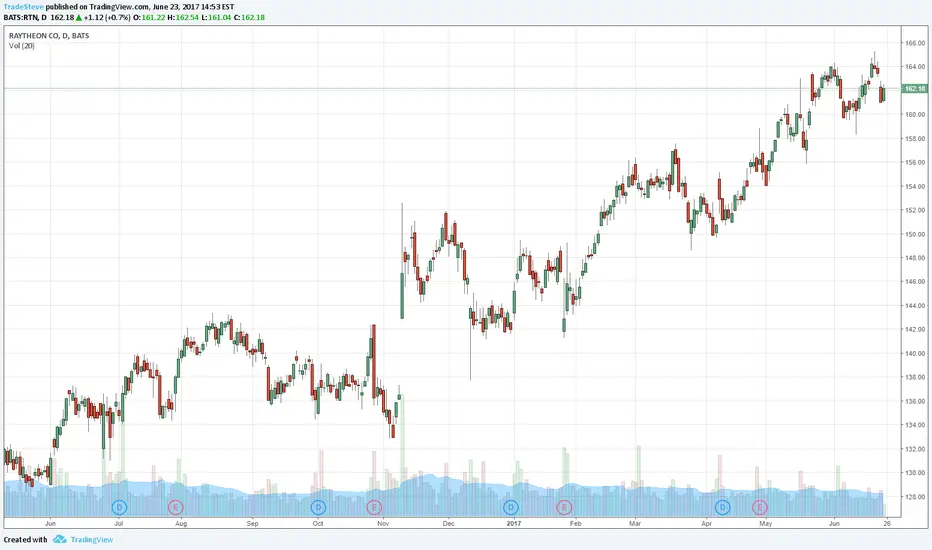
Task: Click the green 162.18 current price tag
Action: point(914,89)
